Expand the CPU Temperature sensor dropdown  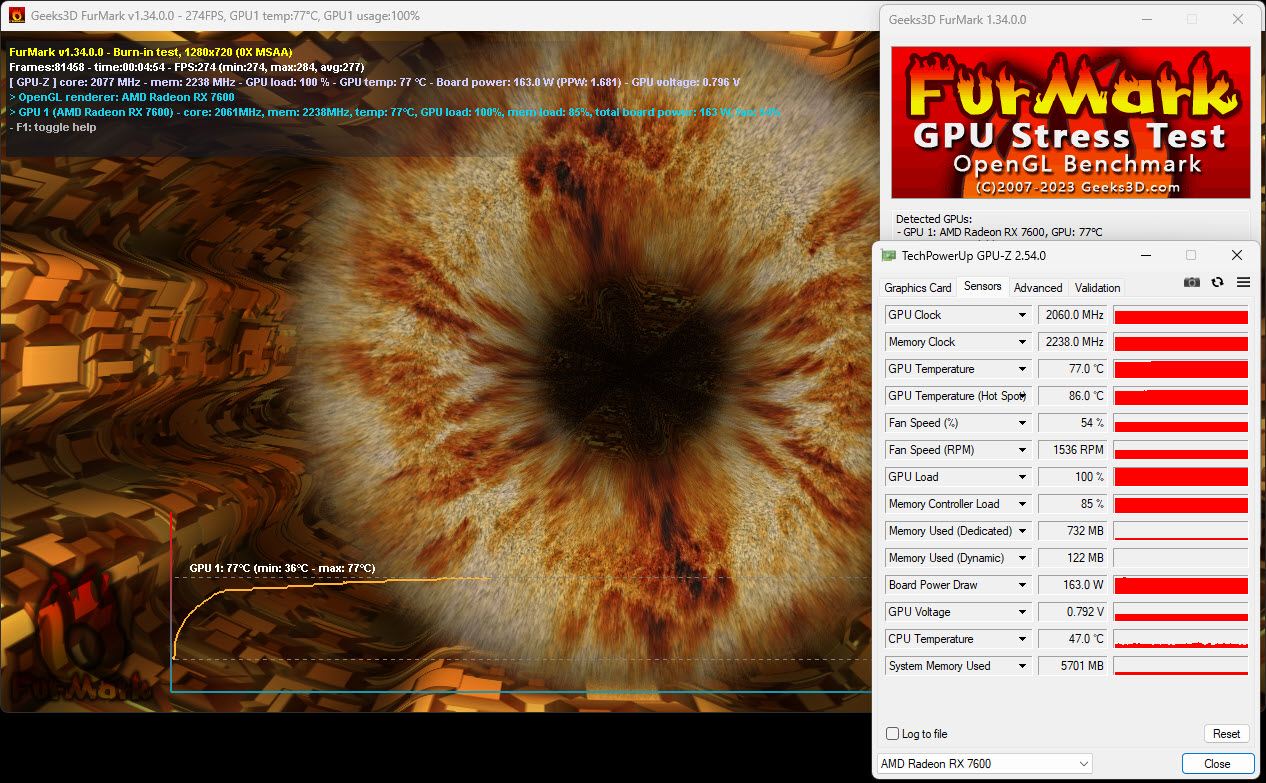(x=1022, y=639)
